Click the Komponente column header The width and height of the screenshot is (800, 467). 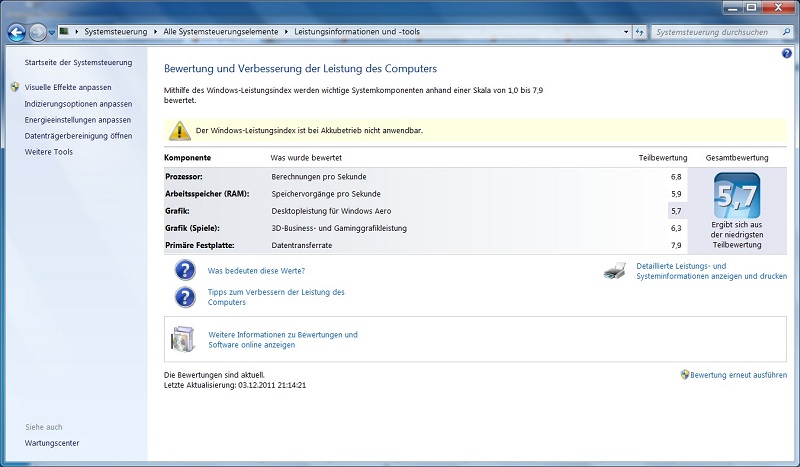(187, 158)
